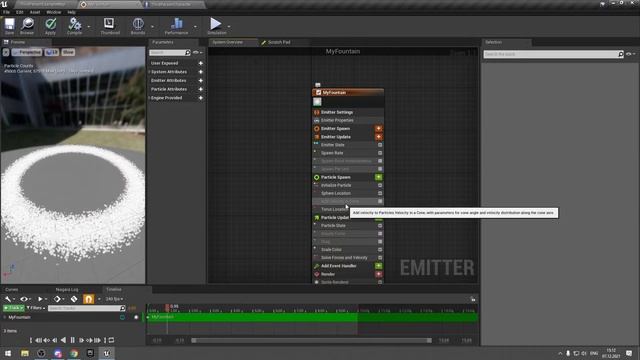Open the Simulation options dropdown arrow
Image resolution: width=640 pixels, height=360 pixels.
click(x=229, y=27)
